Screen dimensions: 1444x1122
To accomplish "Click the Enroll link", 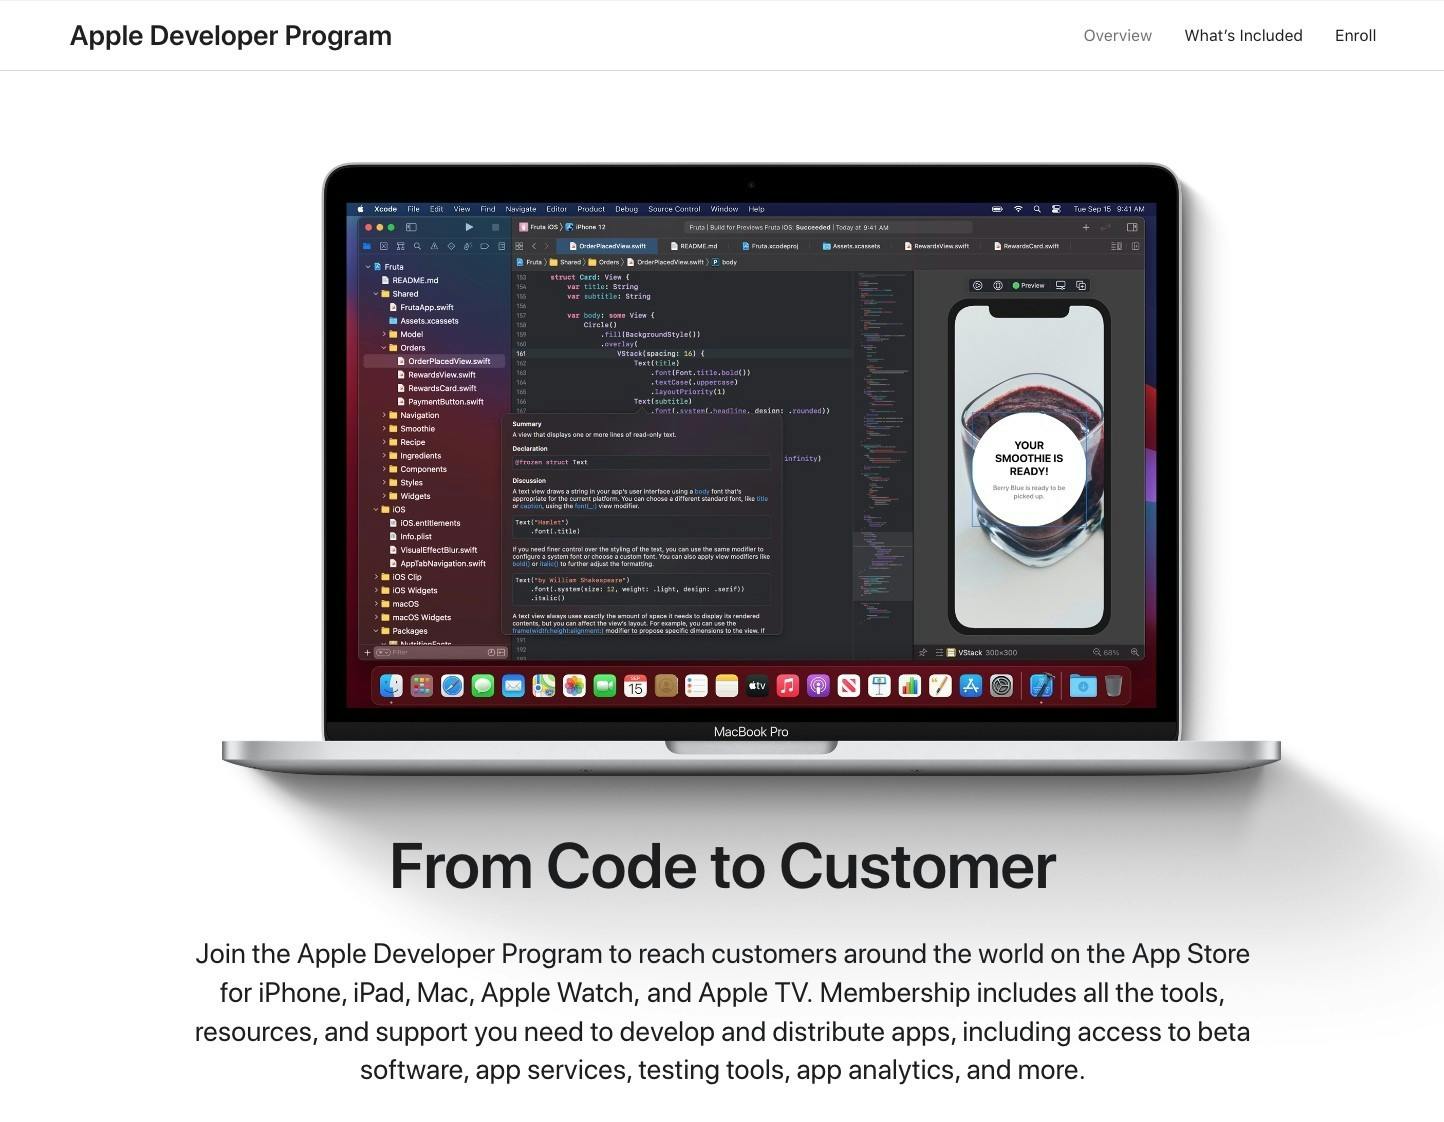I will pyautogui.click(x=1355, y=36).
